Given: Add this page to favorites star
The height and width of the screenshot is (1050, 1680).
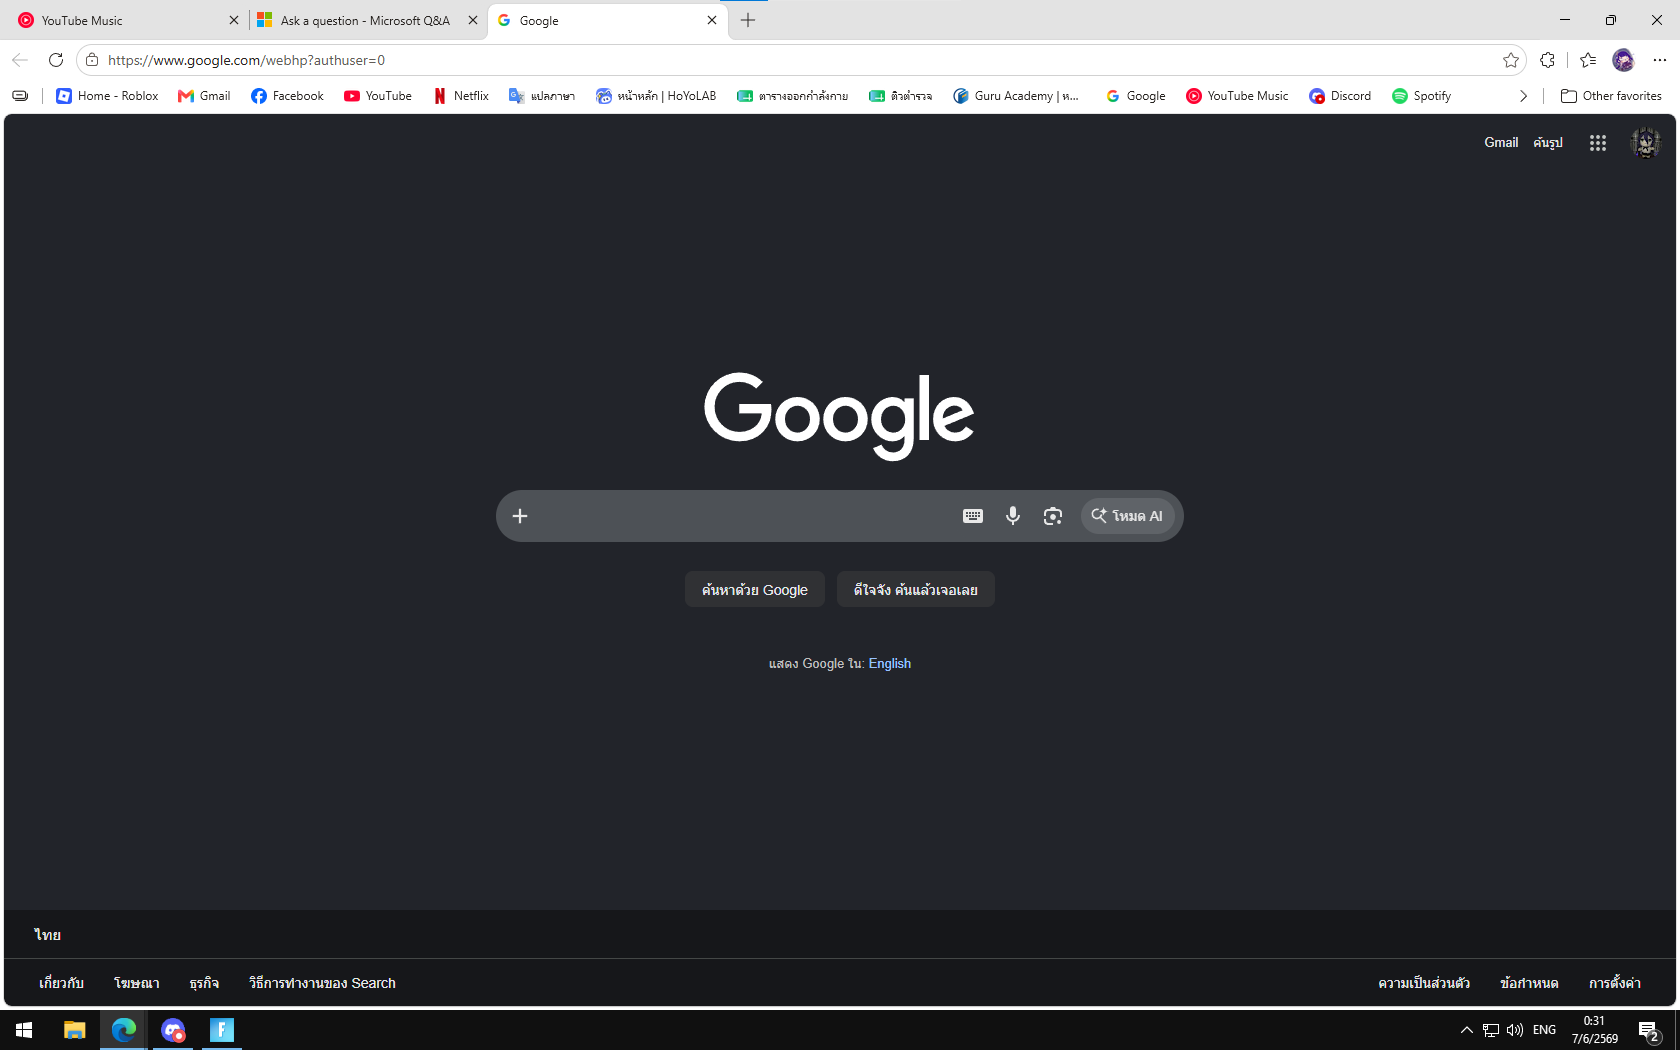Looking at the screenshot, I should click(1511, 60).
